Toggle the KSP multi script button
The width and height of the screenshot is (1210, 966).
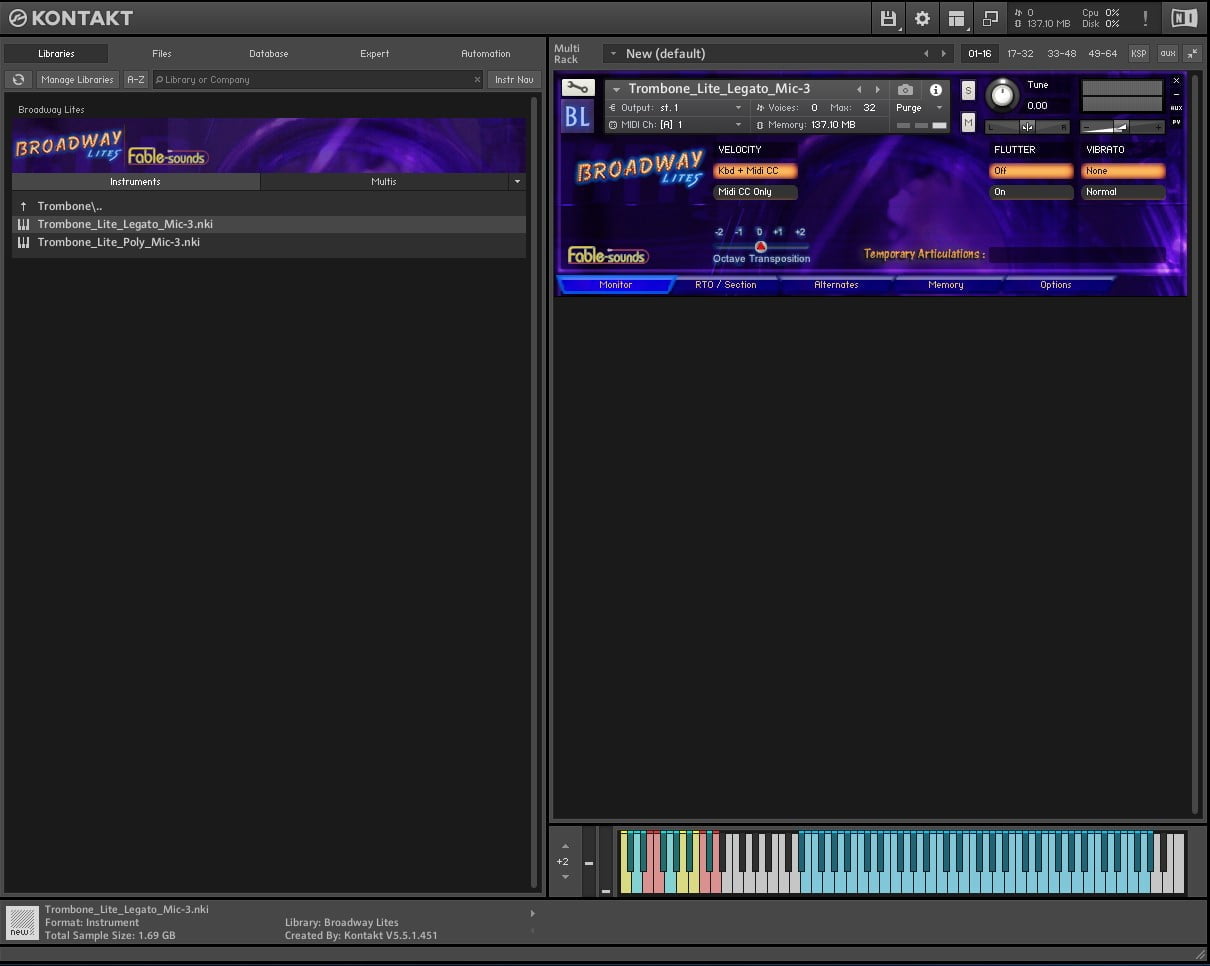1138,54
